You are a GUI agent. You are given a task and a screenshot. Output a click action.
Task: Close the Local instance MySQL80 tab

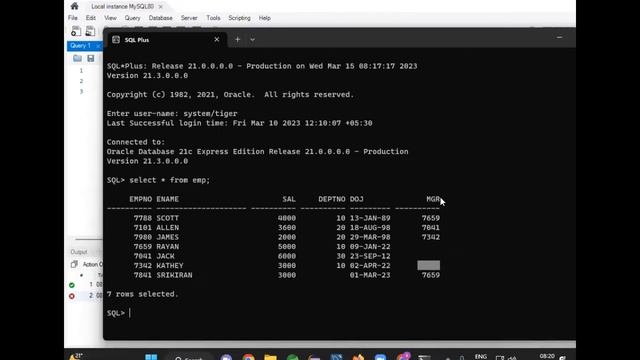pos(160,7)
